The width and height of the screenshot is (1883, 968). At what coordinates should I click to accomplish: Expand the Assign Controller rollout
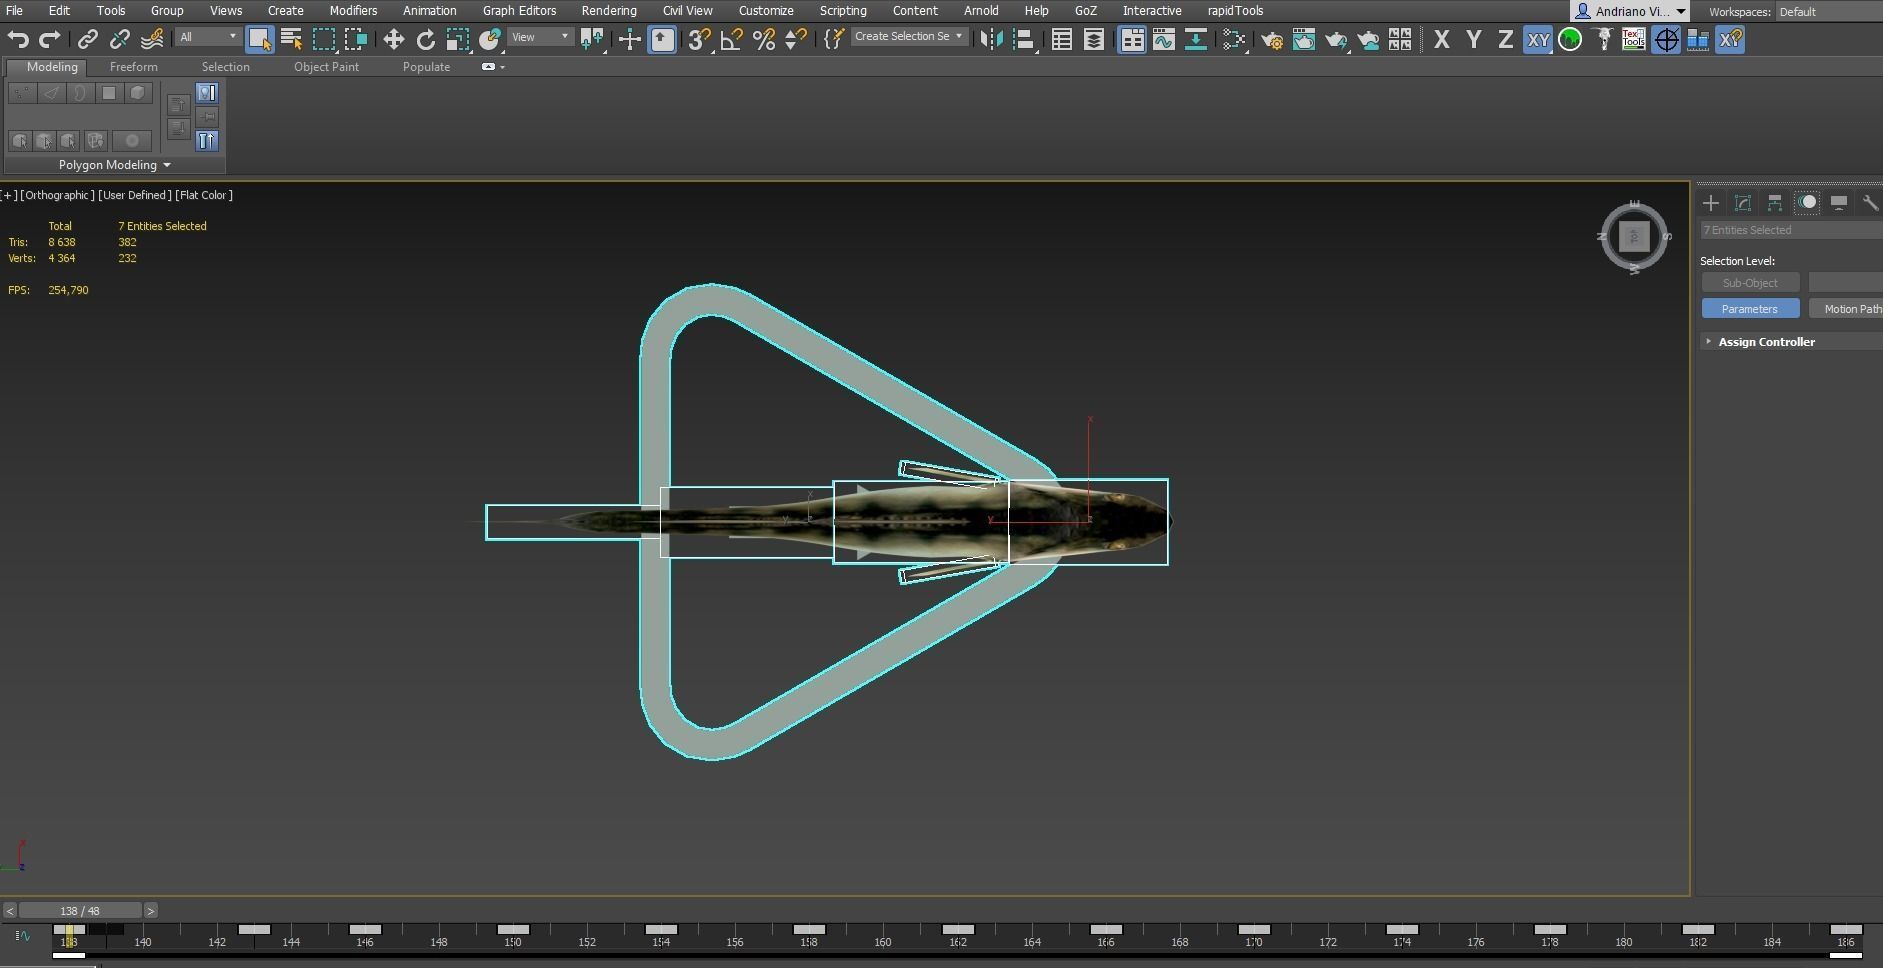coord(1765,342)
